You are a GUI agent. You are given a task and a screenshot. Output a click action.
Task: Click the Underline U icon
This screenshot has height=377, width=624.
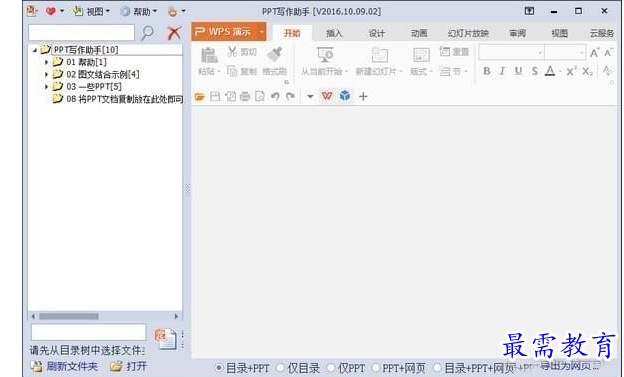point(518,71)
